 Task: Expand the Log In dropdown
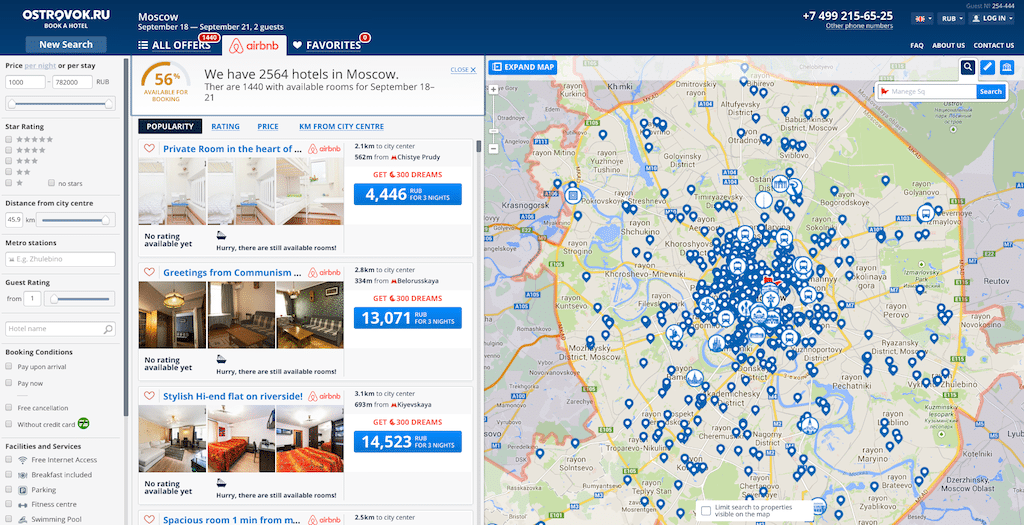992,18
